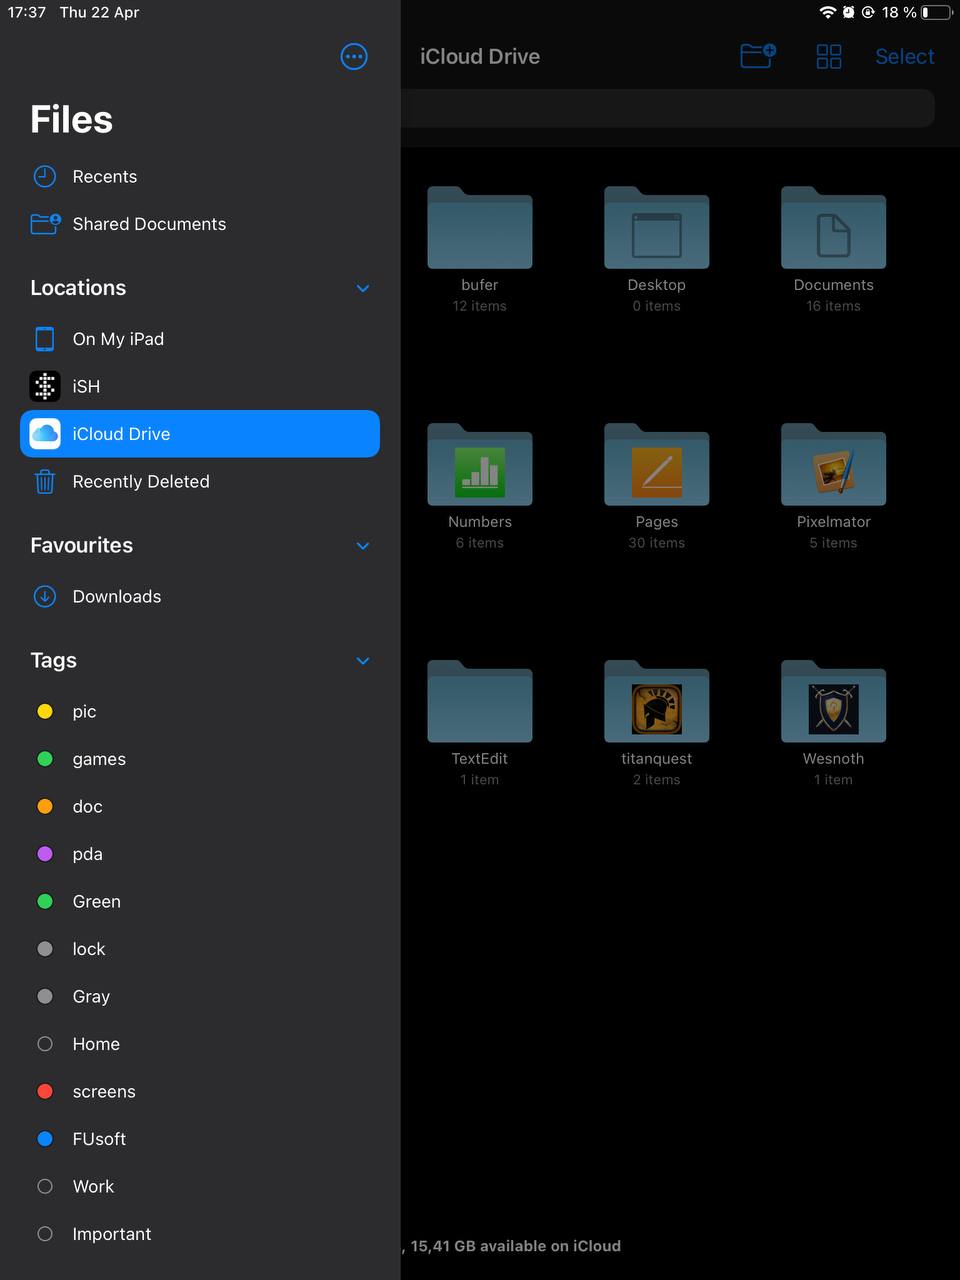
Task: Click the blue FUsoft tag dot
Action: pyautogui.click(x=45, y=1139)
